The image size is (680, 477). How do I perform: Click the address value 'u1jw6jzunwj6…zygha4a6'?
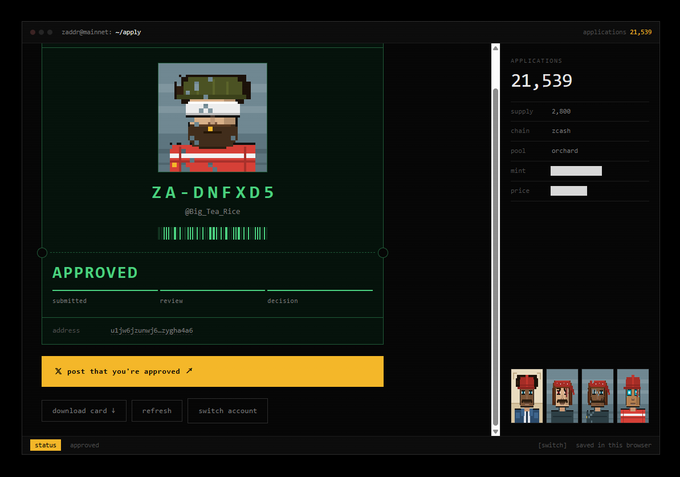coord(152,330)
